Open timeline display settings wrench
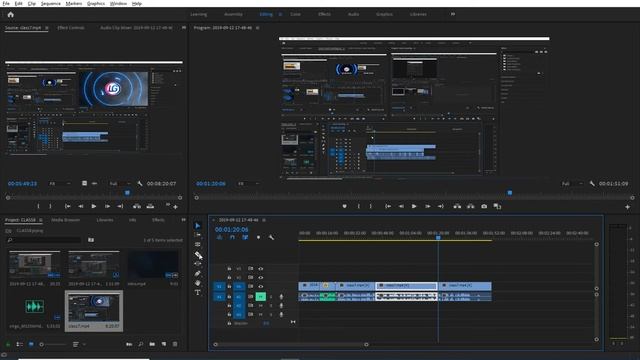Image resolution: width=640 pixels, height=360 pixels. (271, 237)
